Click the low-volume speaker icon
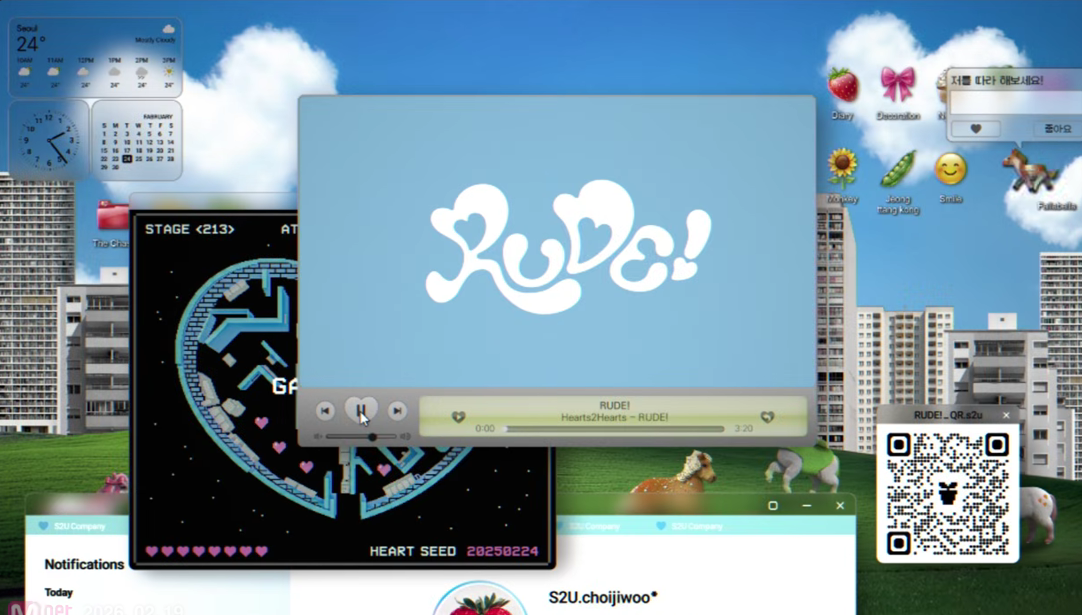This screenshot has height=615, width=1082. point(318,436)
